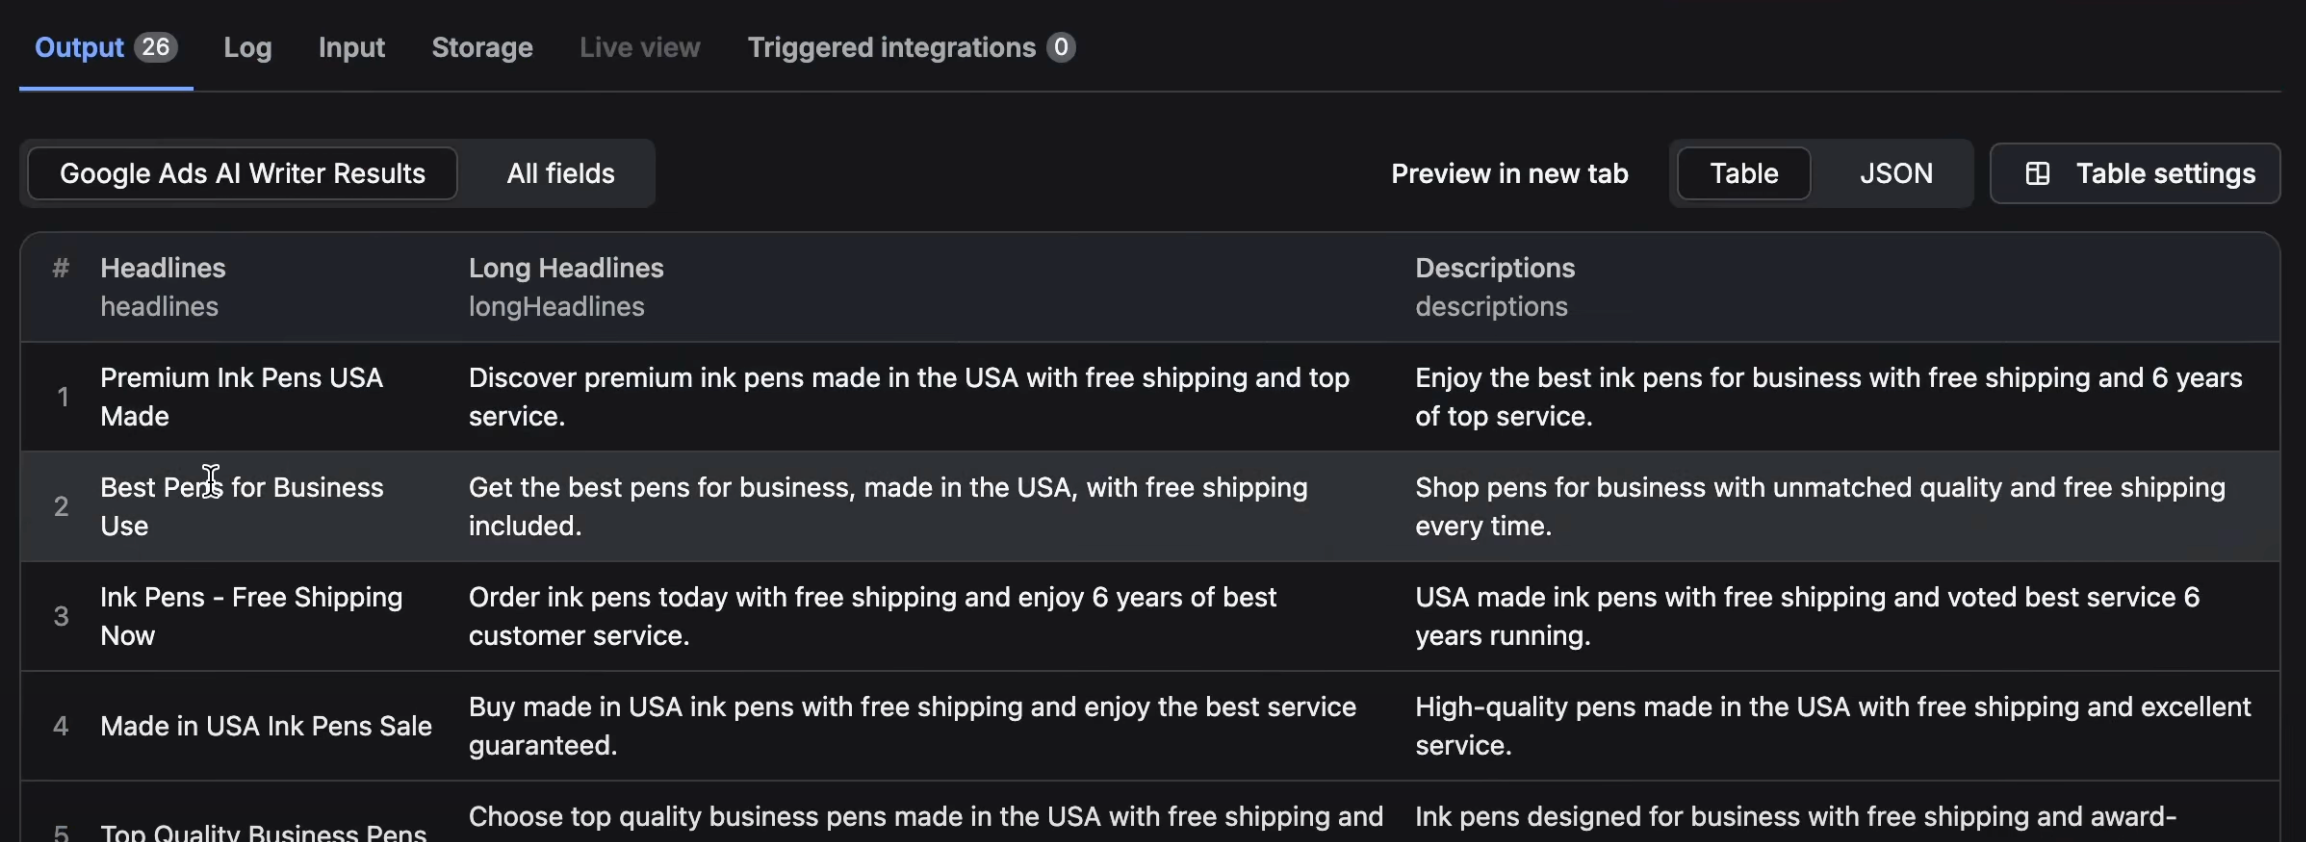Click the Table settings grid icon

2037,174
